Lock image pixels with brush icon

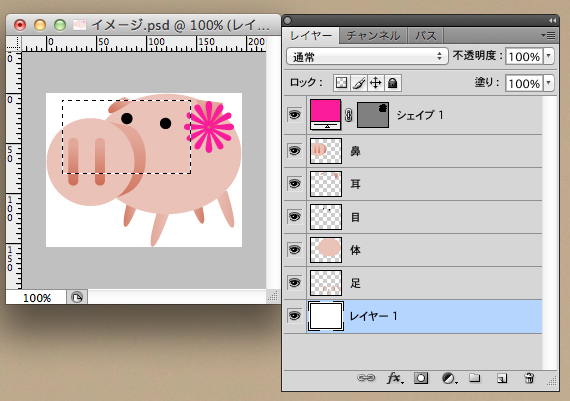359,83
